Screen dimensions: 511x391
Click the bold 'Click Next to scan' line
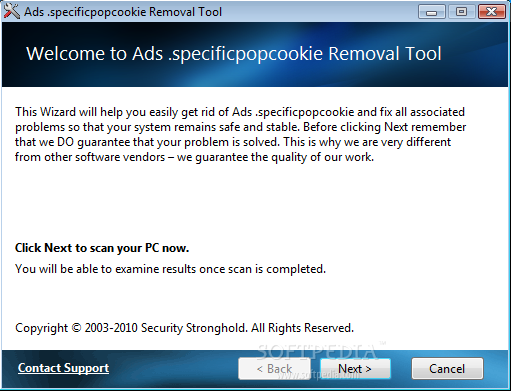point(102,248)
